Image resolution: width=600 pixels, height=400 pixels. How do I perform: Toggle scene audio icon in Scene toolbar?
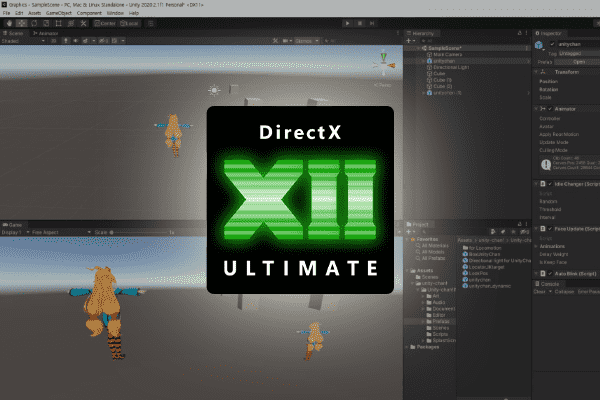(x=75, y=41)
